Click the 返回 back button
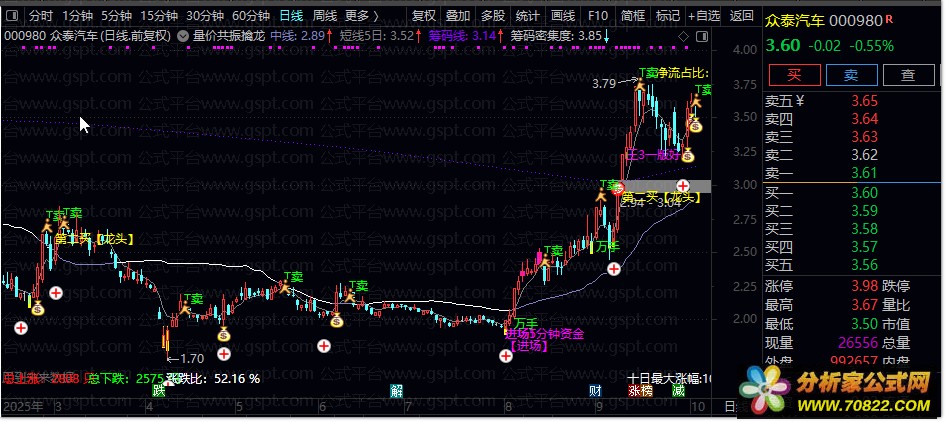Image resolution: width=947 pixels, height=422 pixels. point(742,16)
